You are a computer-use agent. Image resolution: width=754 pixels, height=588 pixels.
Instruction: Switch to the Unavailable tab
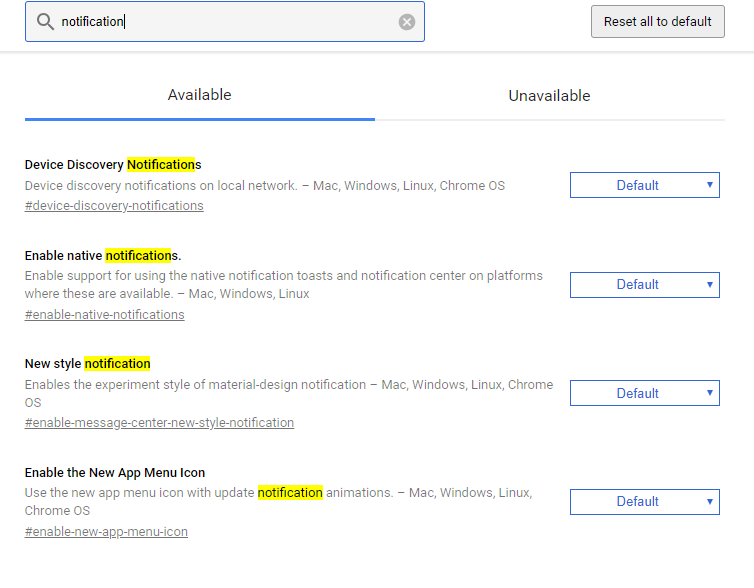tap(549, 96)
